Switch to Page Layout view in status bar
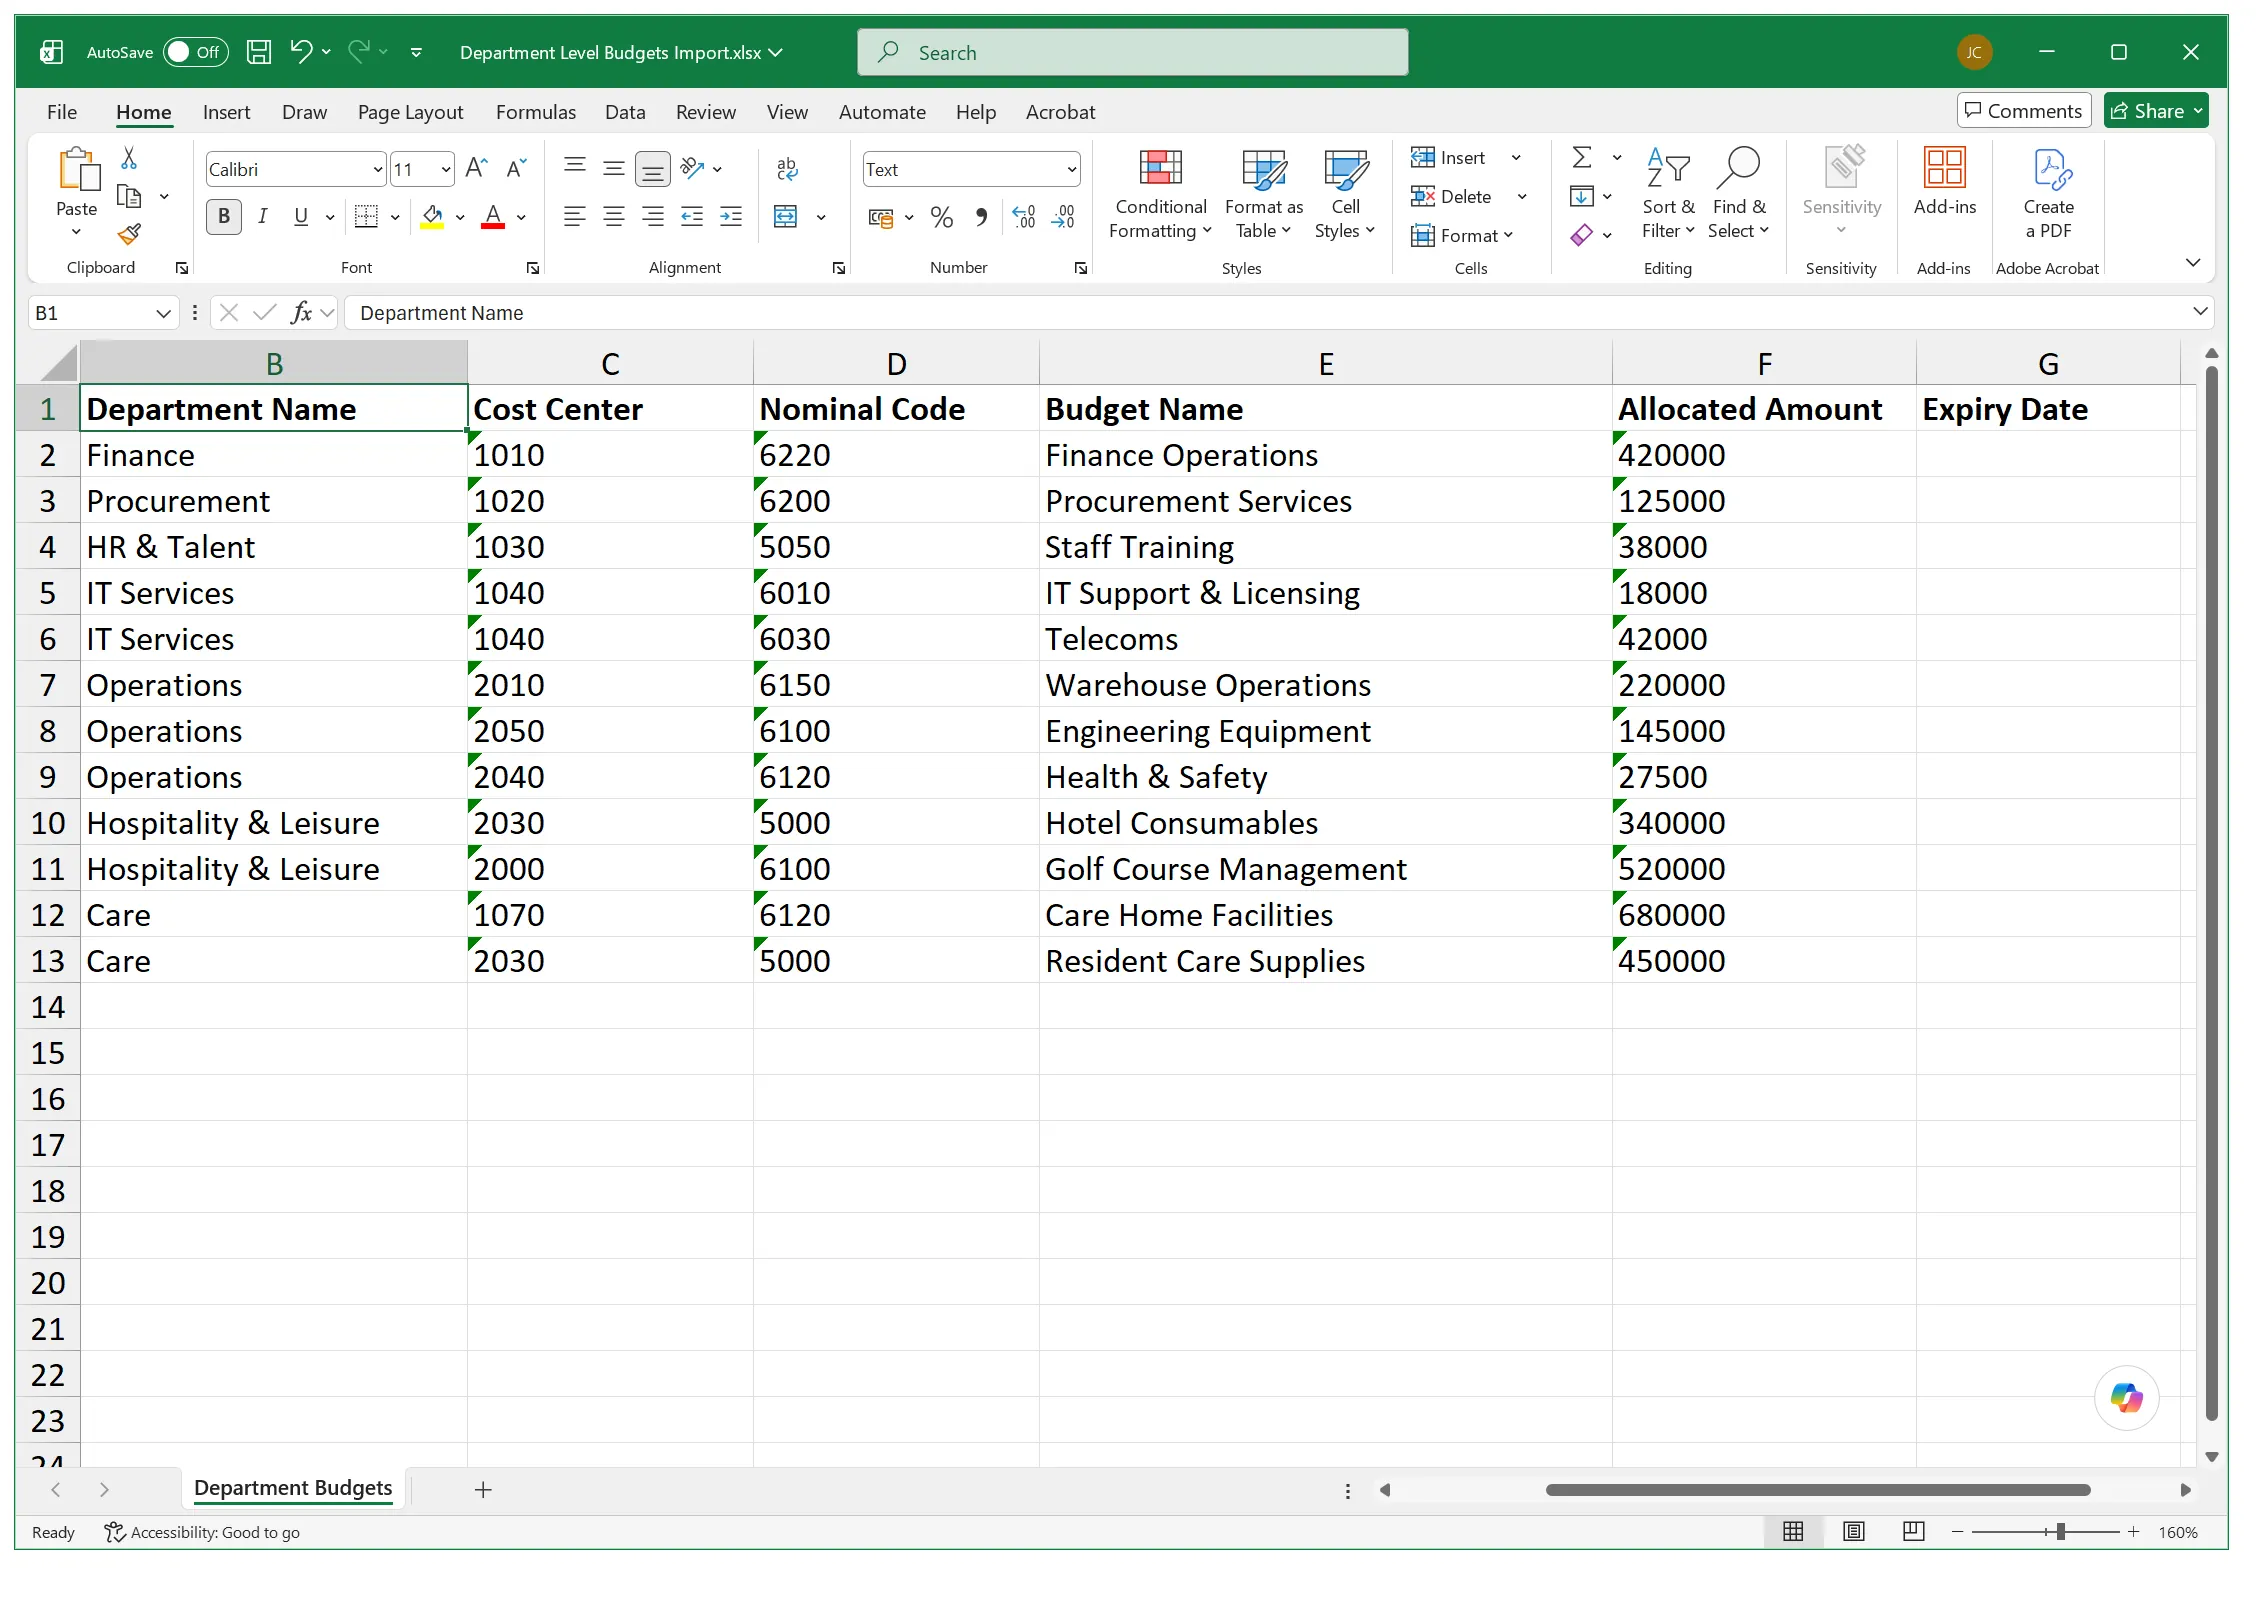The image size is (2262, 1600). click(x=1853, y=1532)
